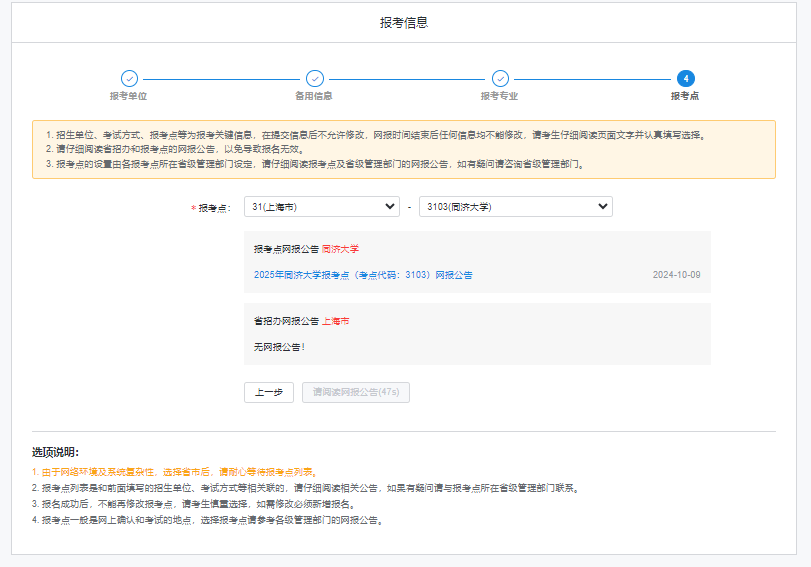Click the red 上海市 text

point(336,321)
